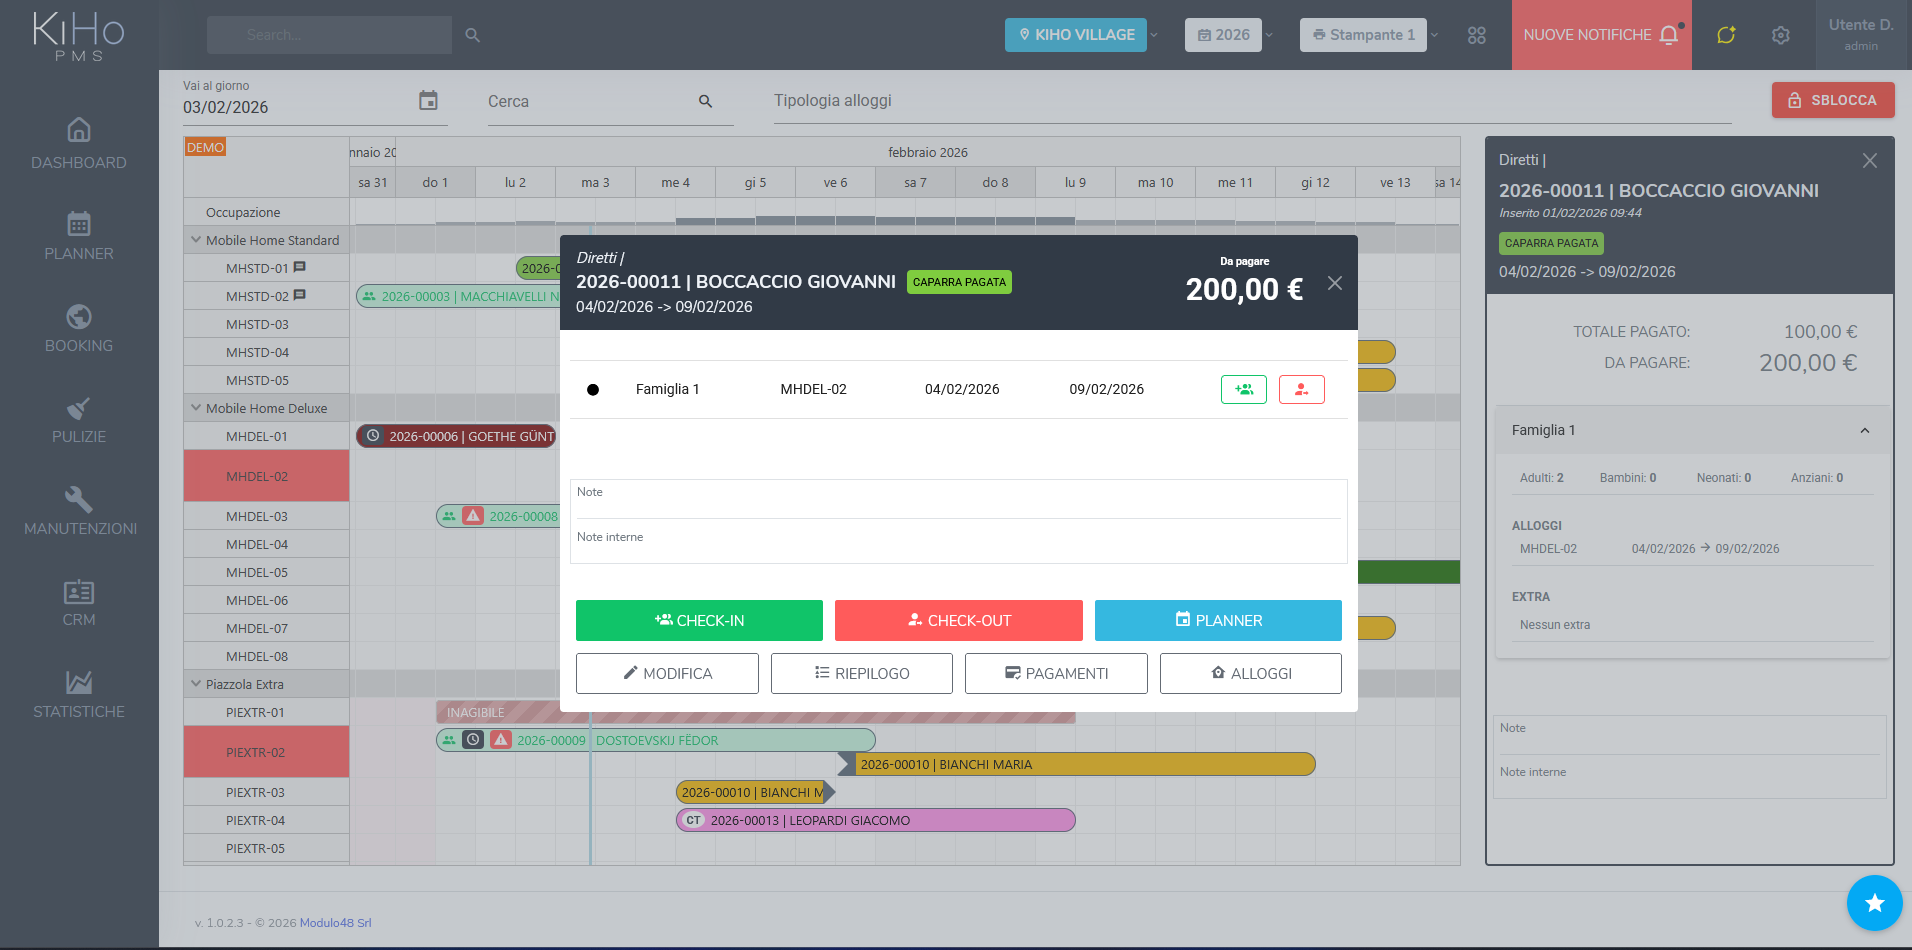Viewport: 1912px width, 950px height.
Task: Open the Tipologia alloggi dropdown
Action: pyautogui.click(x=1252, y=101)
